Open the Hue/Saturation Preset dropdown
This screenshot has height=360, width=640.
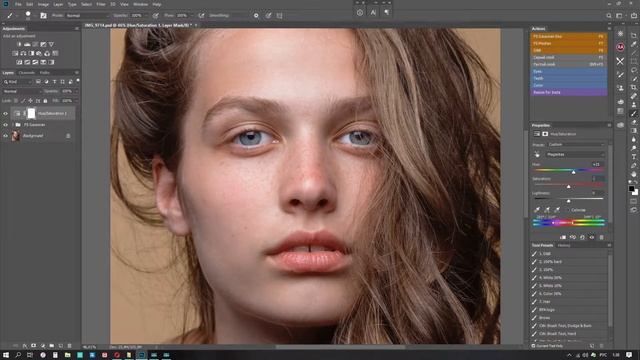coord(576,144)
